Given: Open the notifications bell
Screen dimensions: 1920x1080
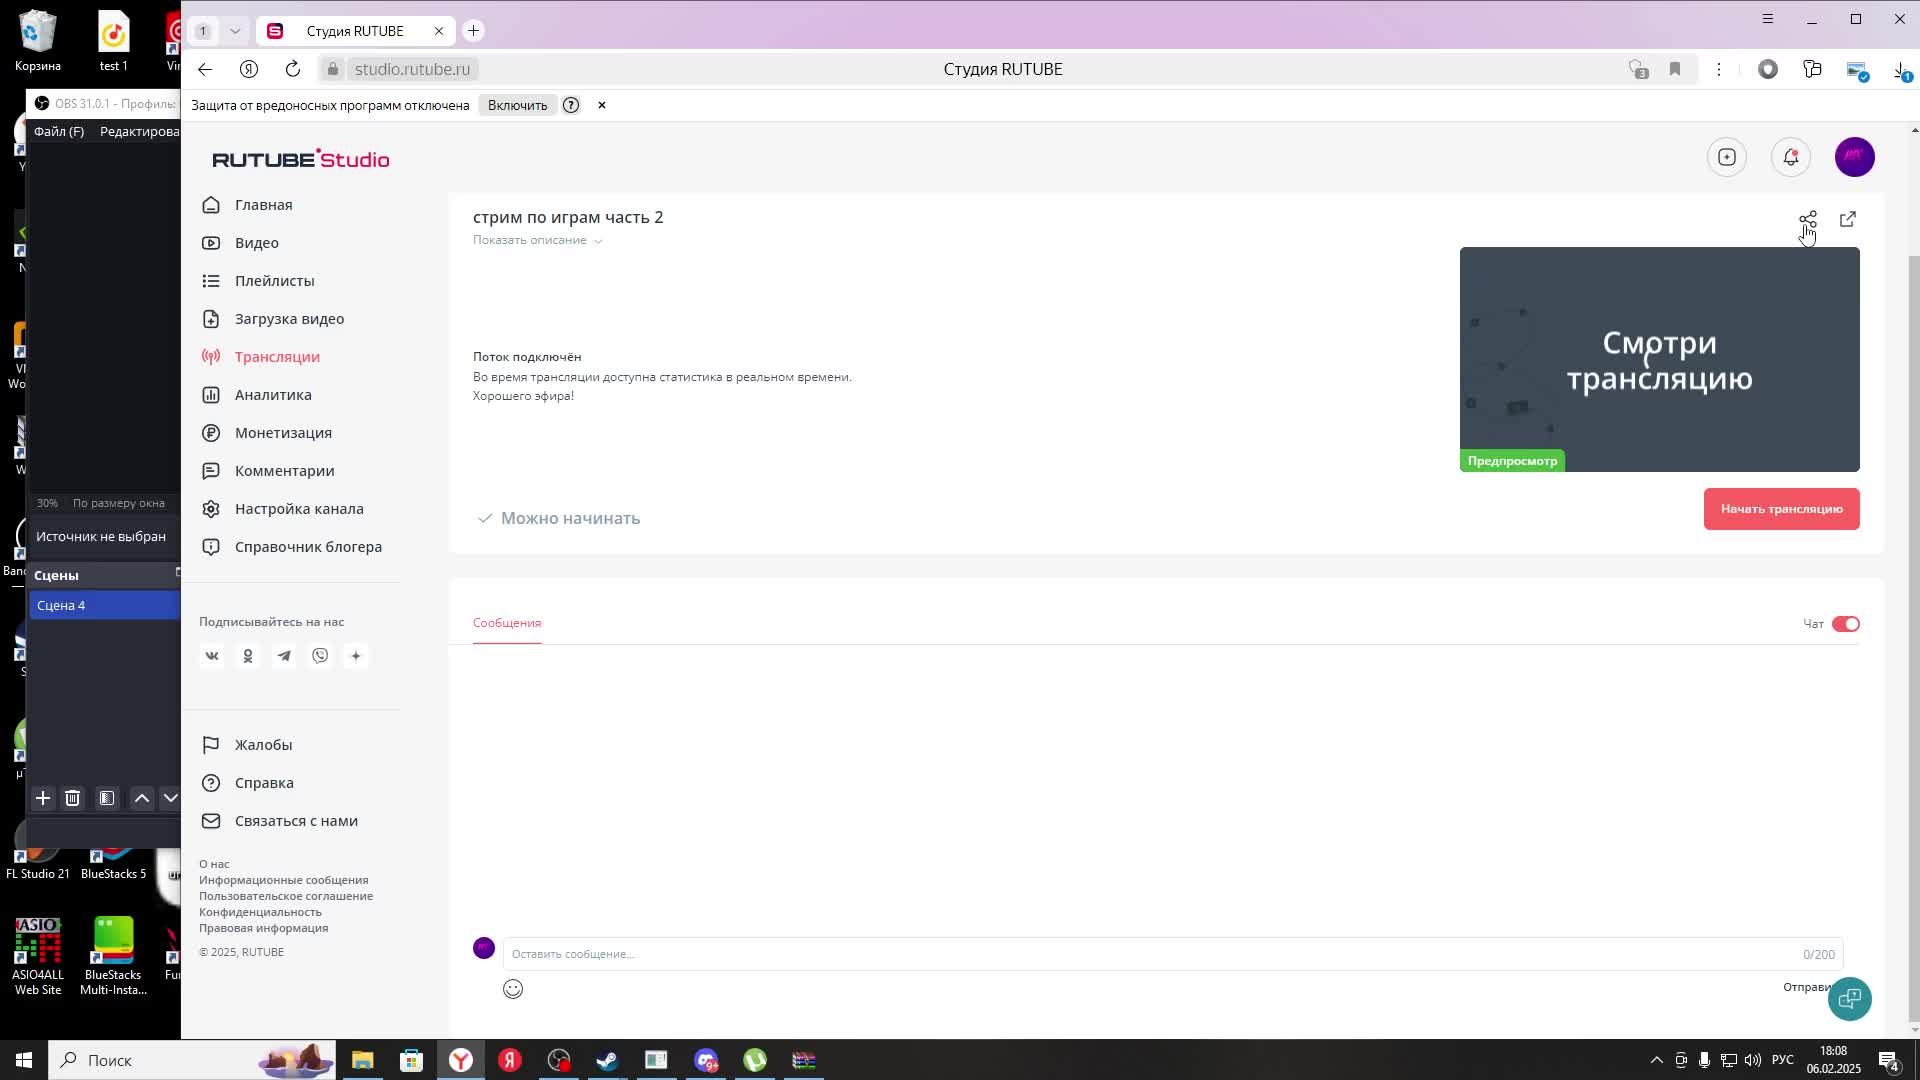Looking at the screenshot, I should tap(1790, 157).
